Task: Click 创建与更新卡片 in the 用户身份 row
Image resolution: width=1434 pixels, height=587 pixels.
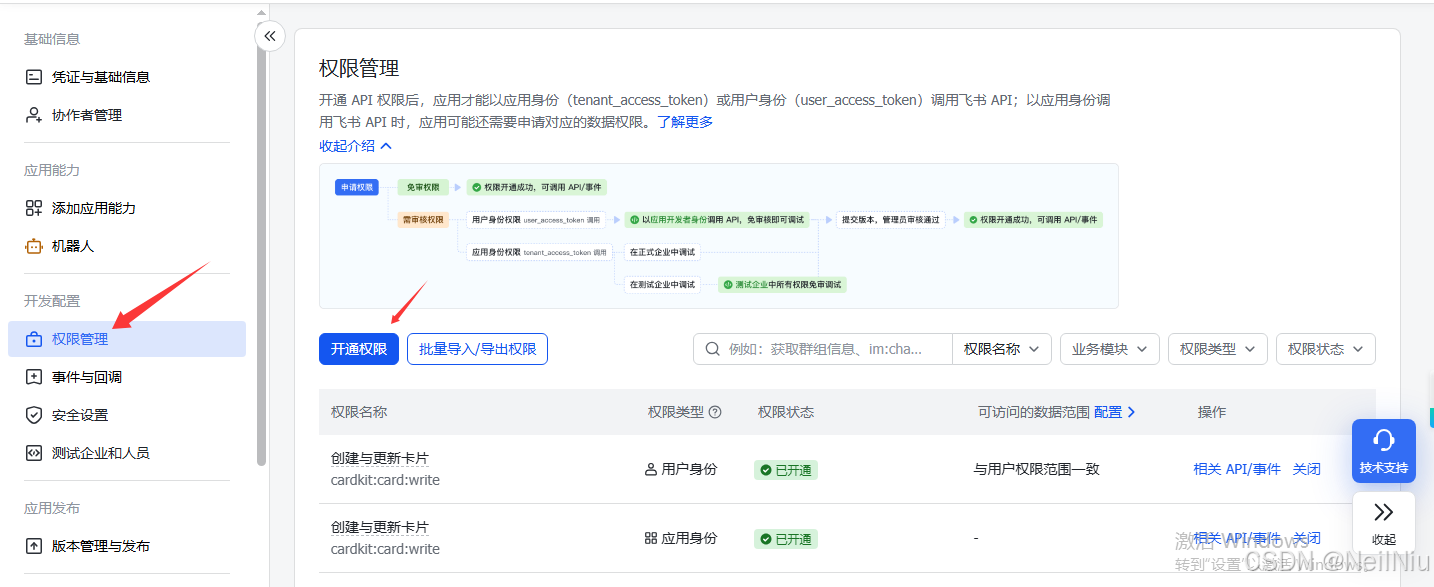Action: (x=380, y=458)
